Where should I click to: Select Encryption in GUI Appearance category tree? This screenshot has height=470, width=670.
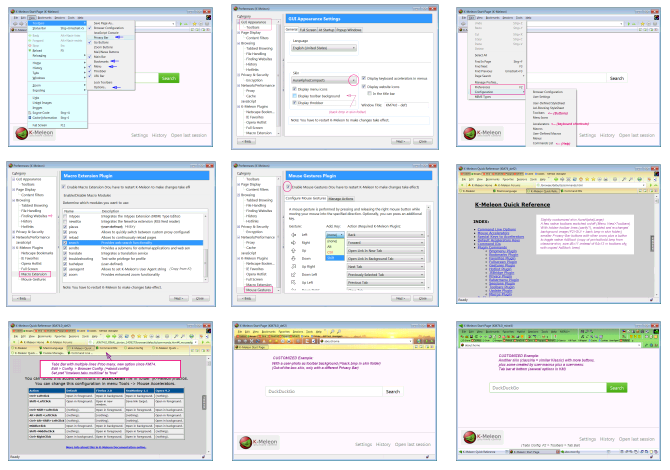point(254,80)
